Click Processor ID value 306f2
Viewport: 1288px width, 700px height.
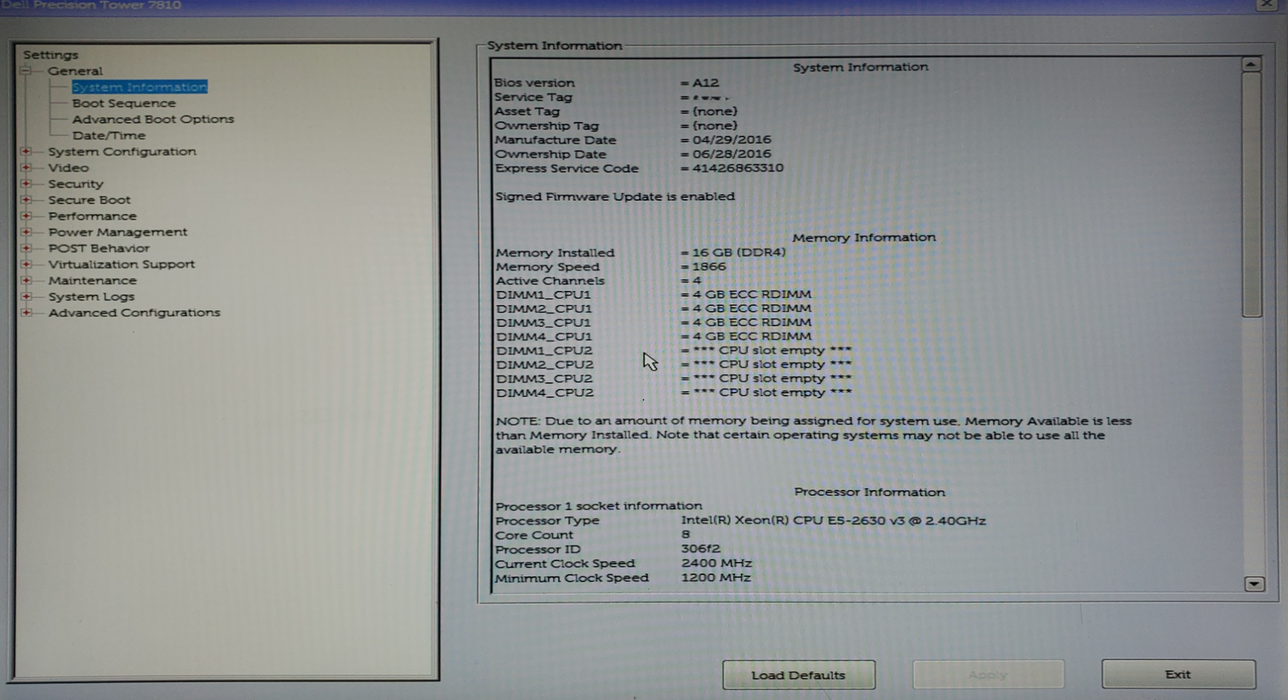700,549
